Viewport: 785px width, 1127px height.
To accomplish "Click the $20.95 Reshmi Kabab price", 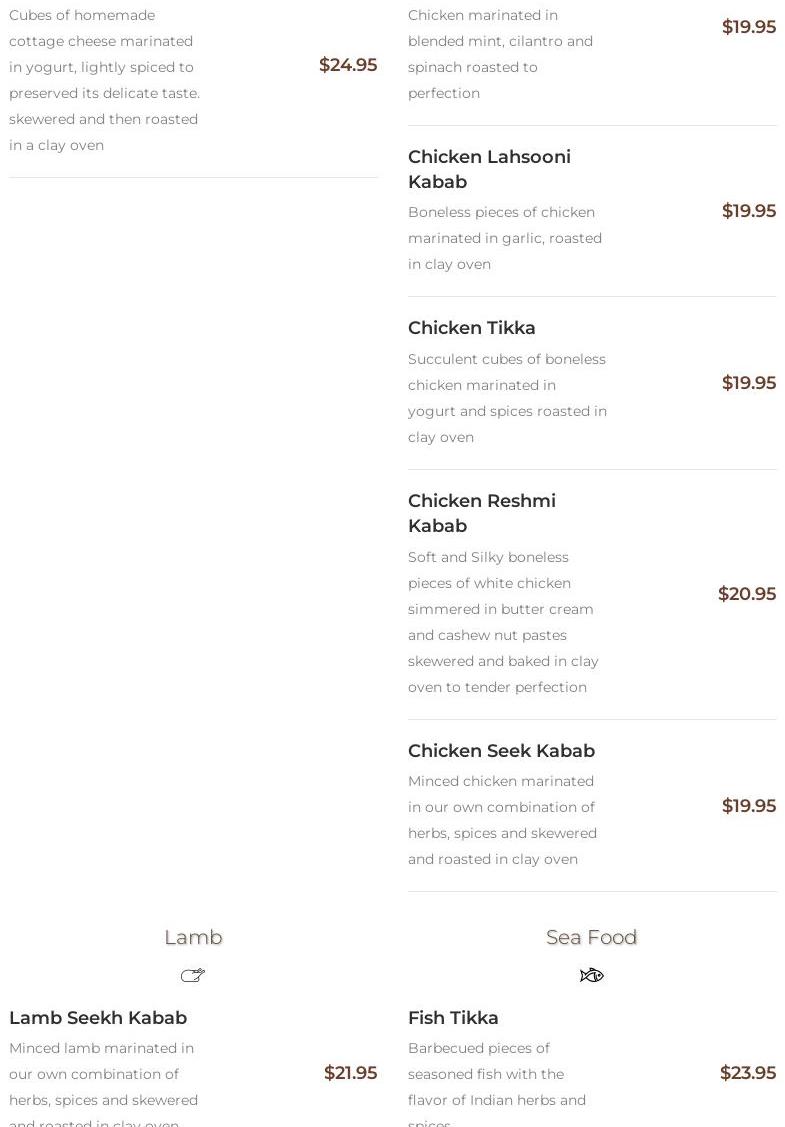I will [747, 594].
